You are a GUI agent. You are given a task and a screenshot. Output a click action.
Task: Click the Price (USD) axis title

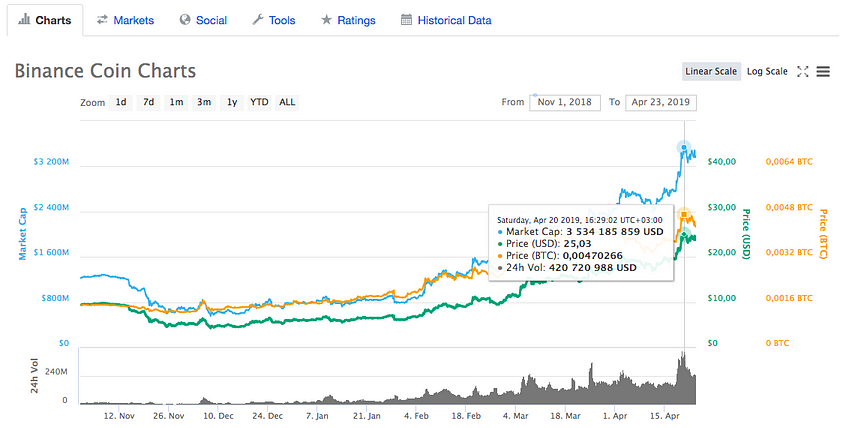click(x=747, y=234)
